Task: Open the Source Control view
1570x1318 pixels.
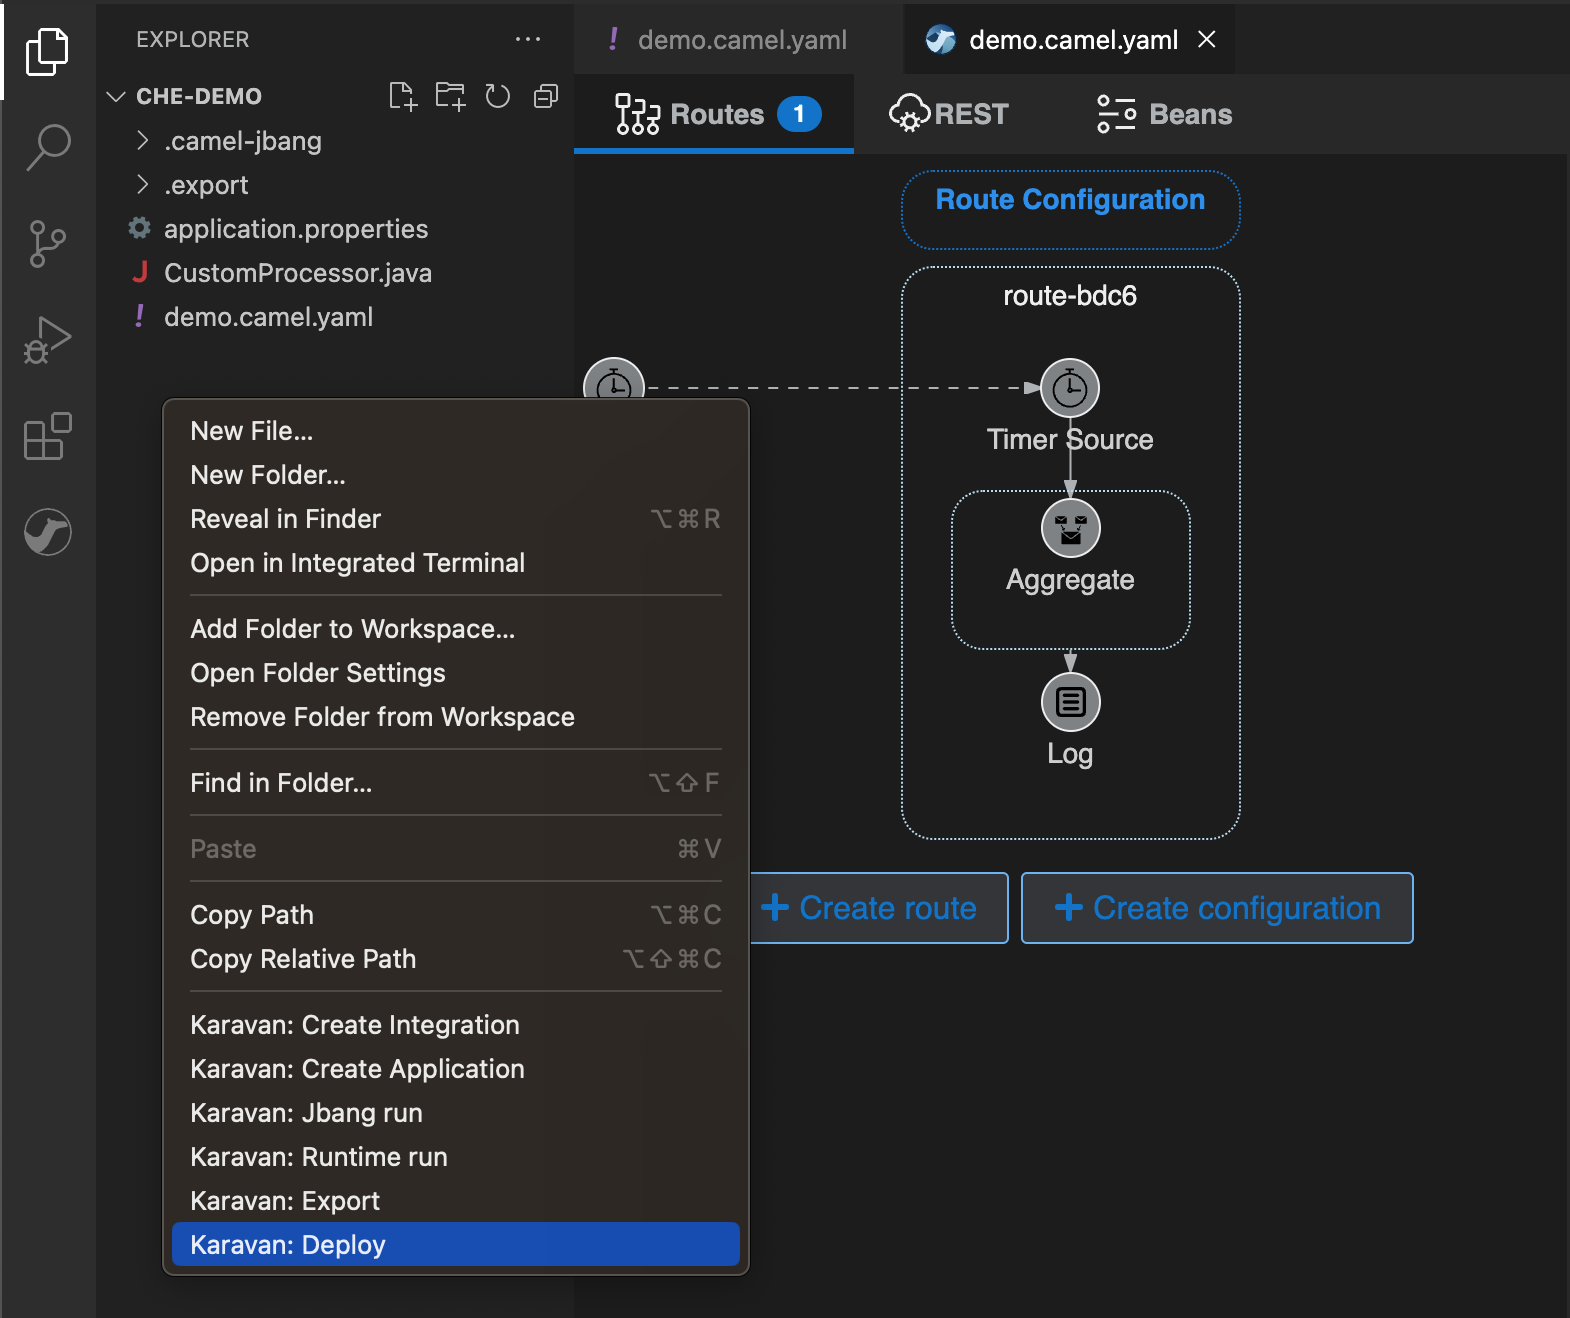Action: (47, 244)
